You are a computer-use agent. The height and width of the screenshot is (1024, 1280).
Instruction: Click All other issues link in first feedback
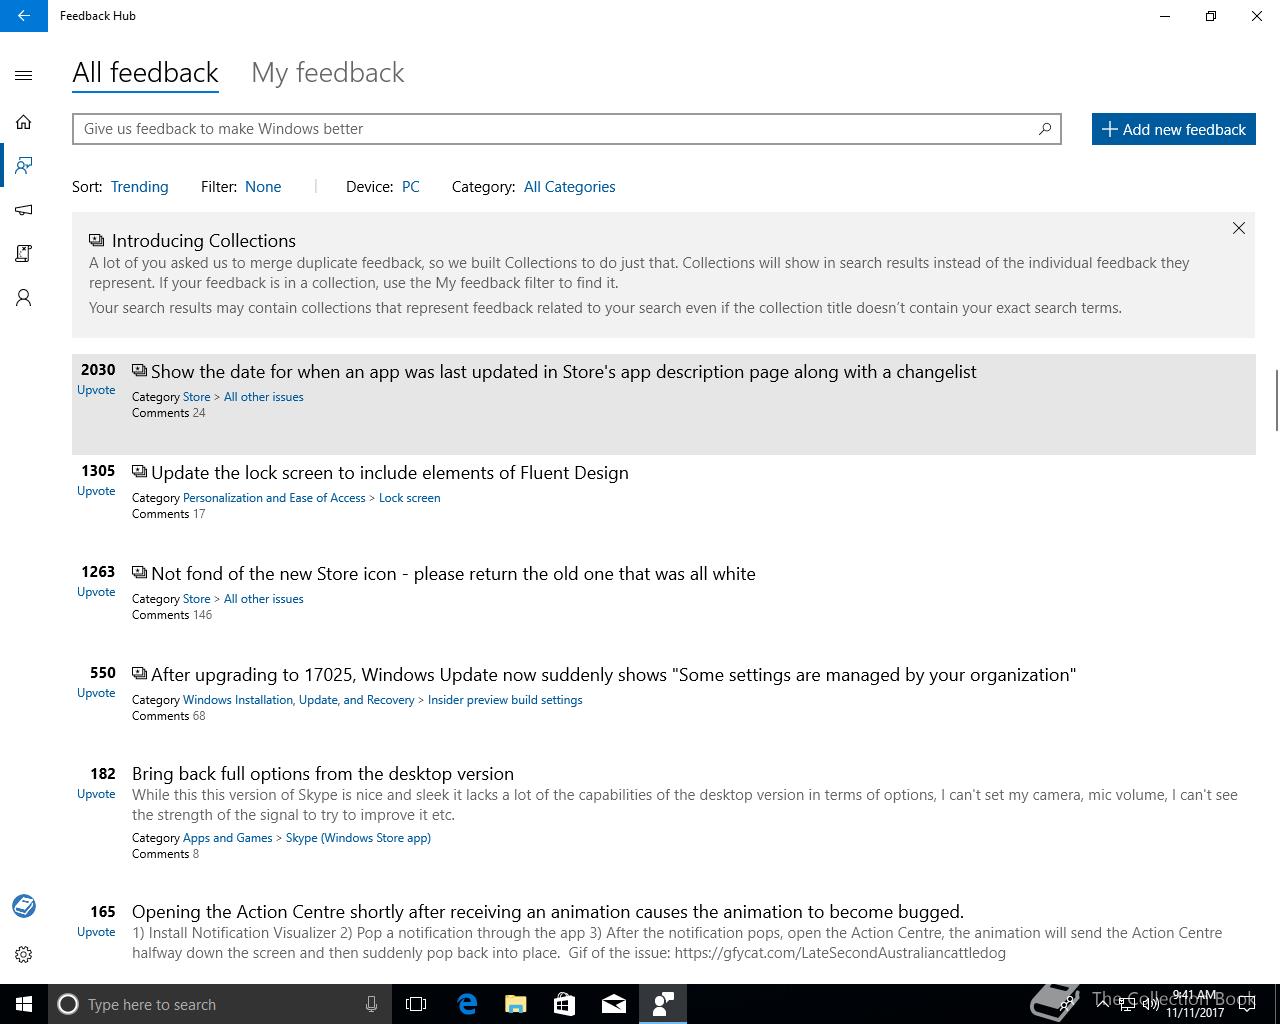(263, 397)
